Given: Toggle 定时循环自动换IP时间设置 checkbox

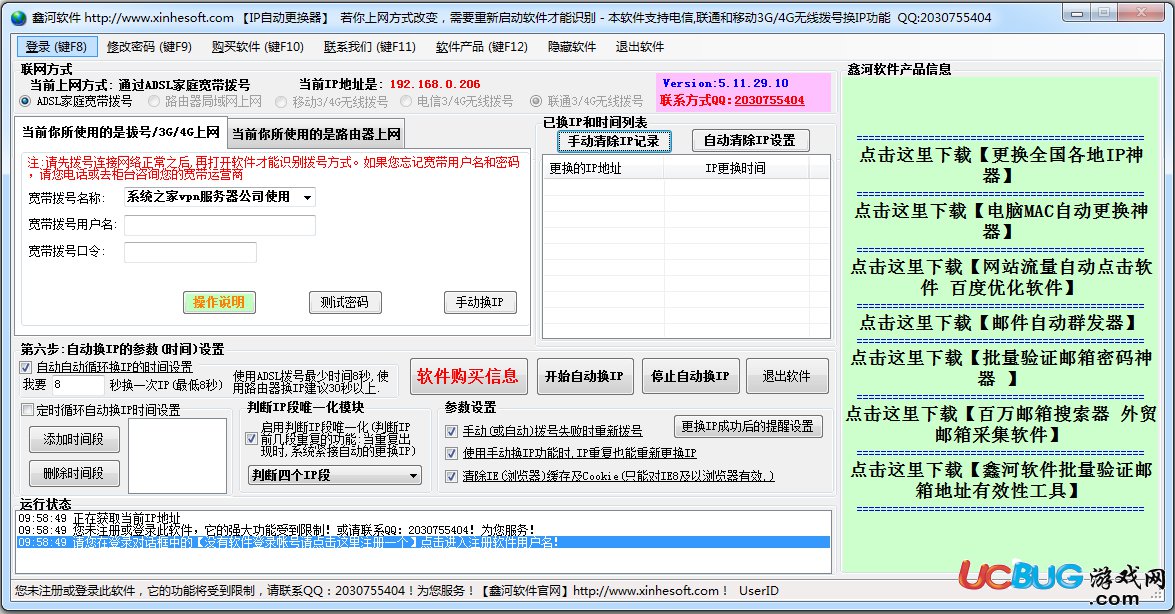Looking at the screenshot, I should coord(28,410).
